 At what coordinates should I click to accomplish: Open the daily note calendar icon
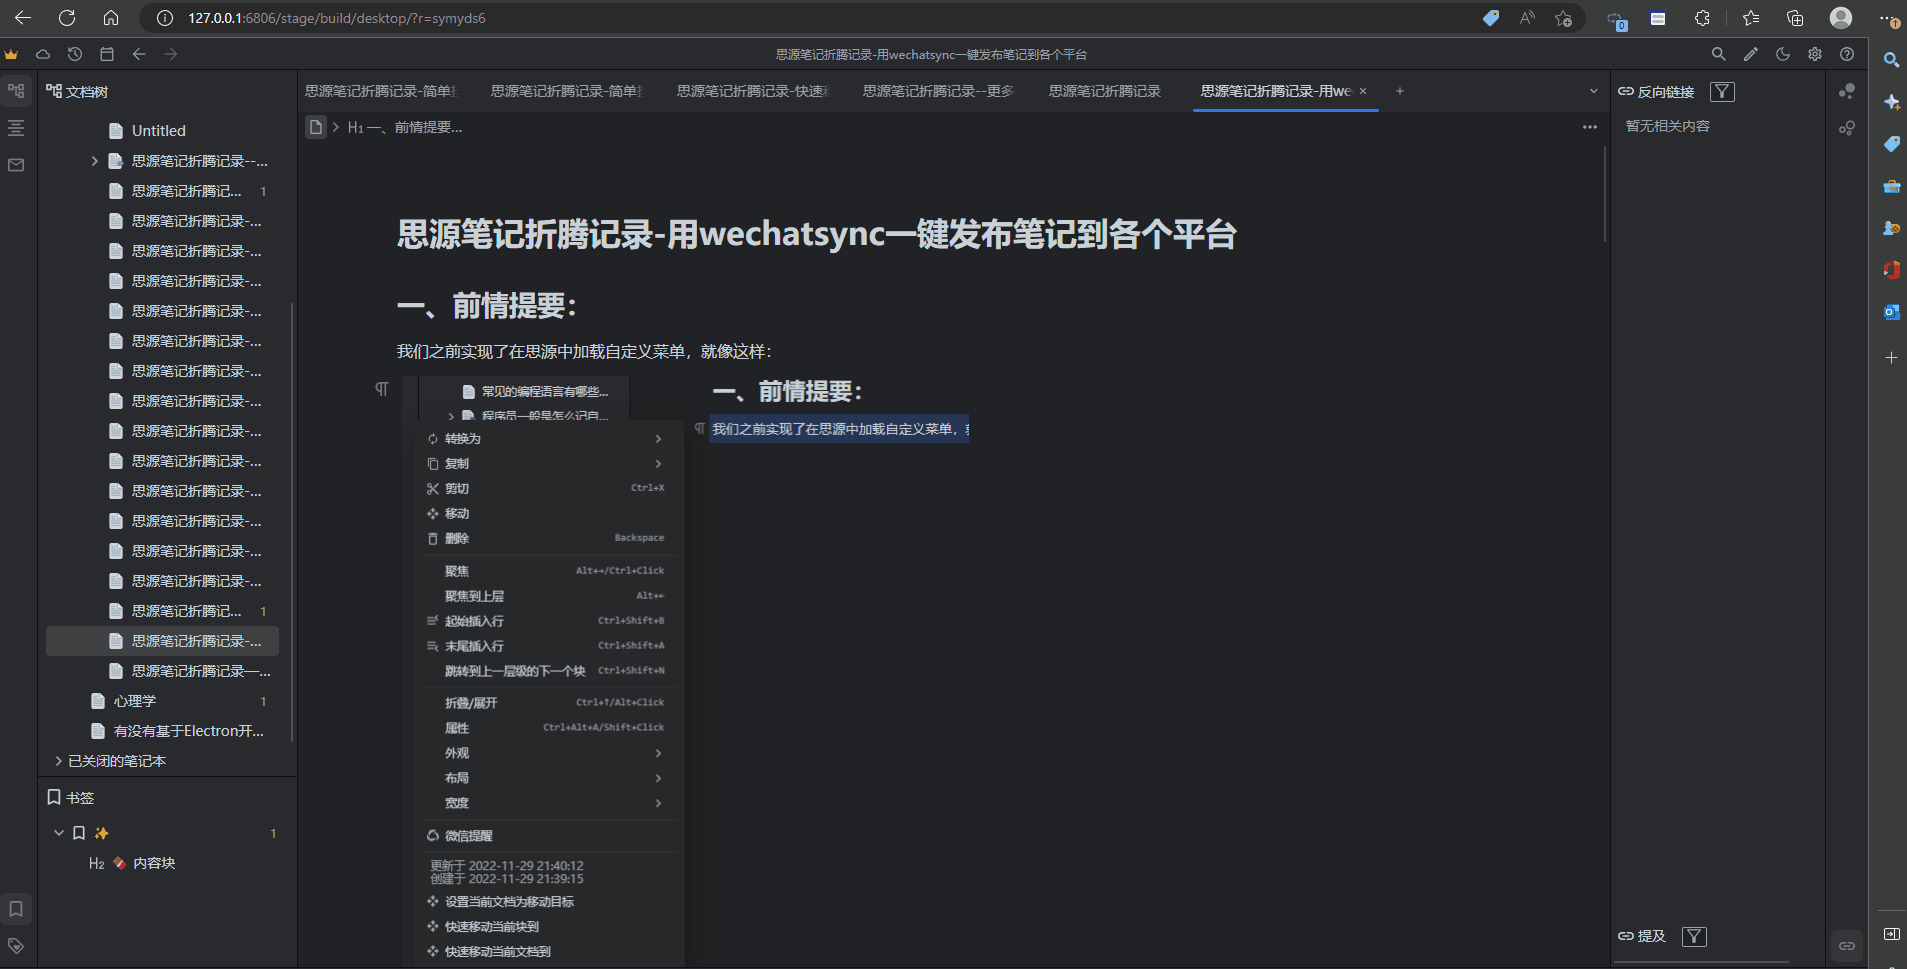click(x=109, y=54)
